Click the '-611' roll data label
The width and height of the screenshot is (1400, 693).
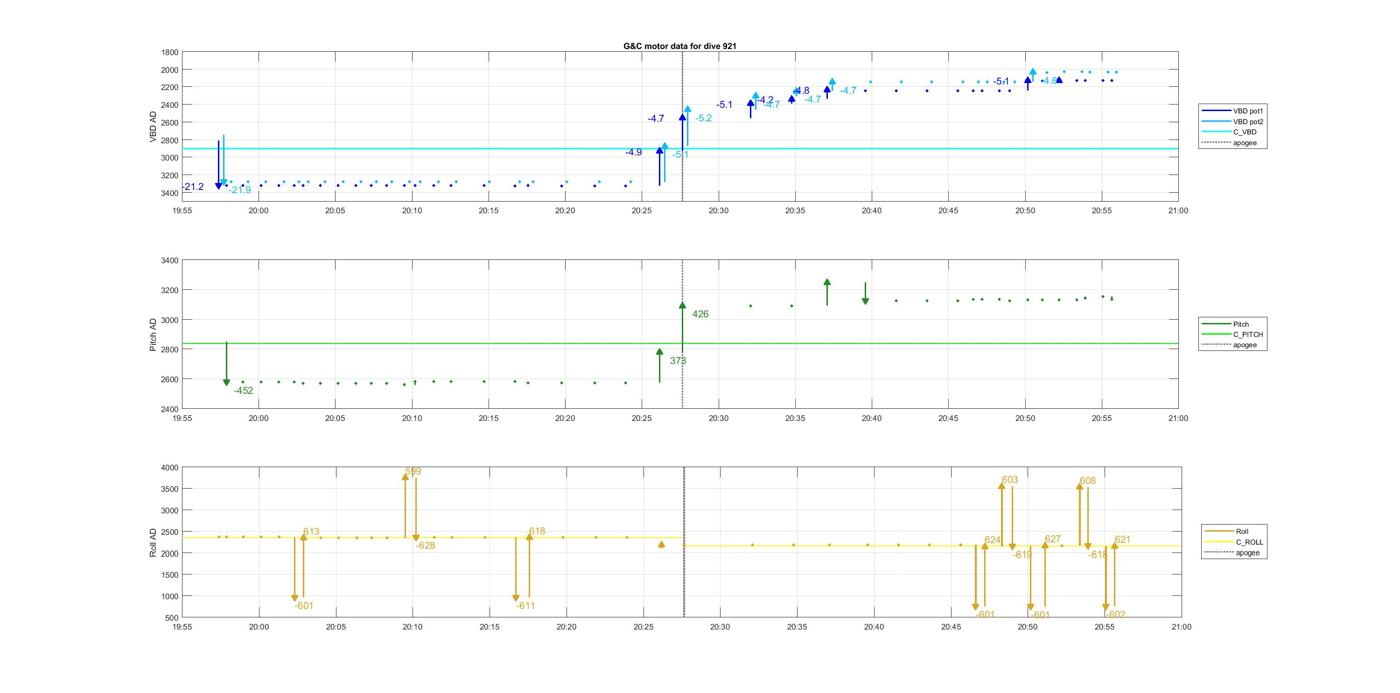[526, 606]
